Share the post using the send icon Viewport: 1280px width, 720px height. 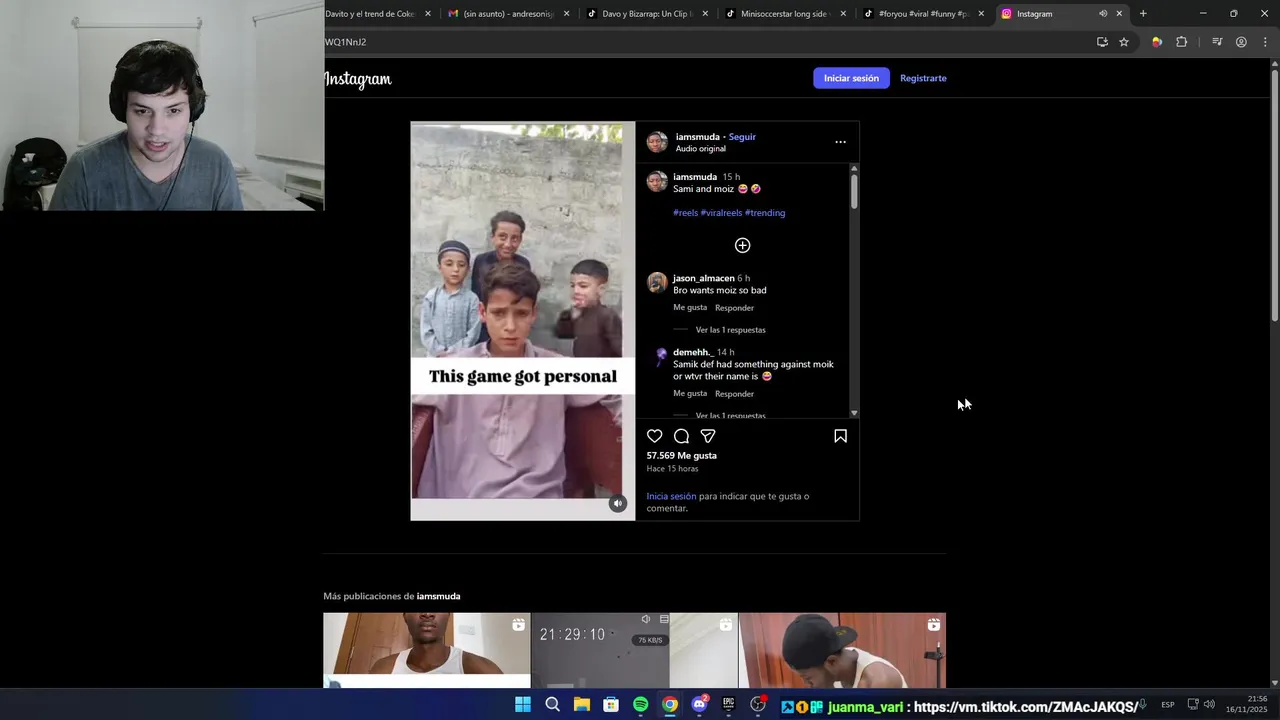click(708, 436)
